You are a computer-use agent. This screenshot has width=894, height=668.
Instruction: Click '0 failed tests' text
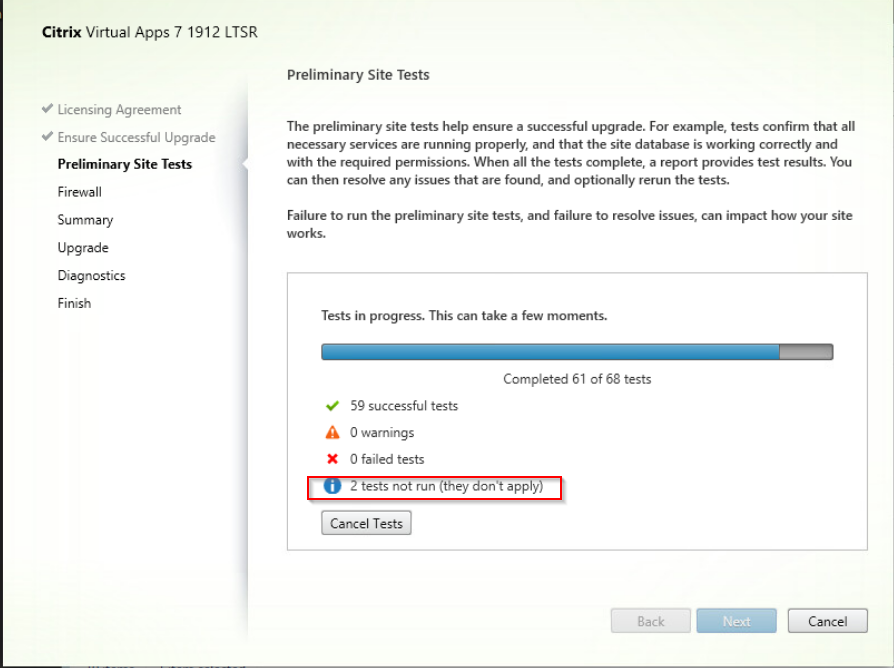coord(387,459)
